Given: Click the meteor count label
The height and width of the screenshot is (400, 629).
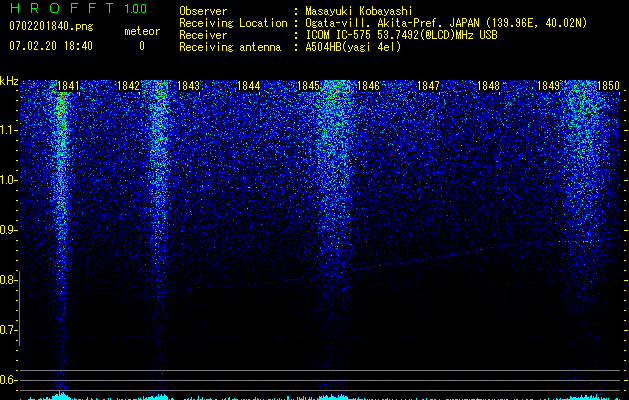Looking at the screenshot, I should [x=142, y=31].
